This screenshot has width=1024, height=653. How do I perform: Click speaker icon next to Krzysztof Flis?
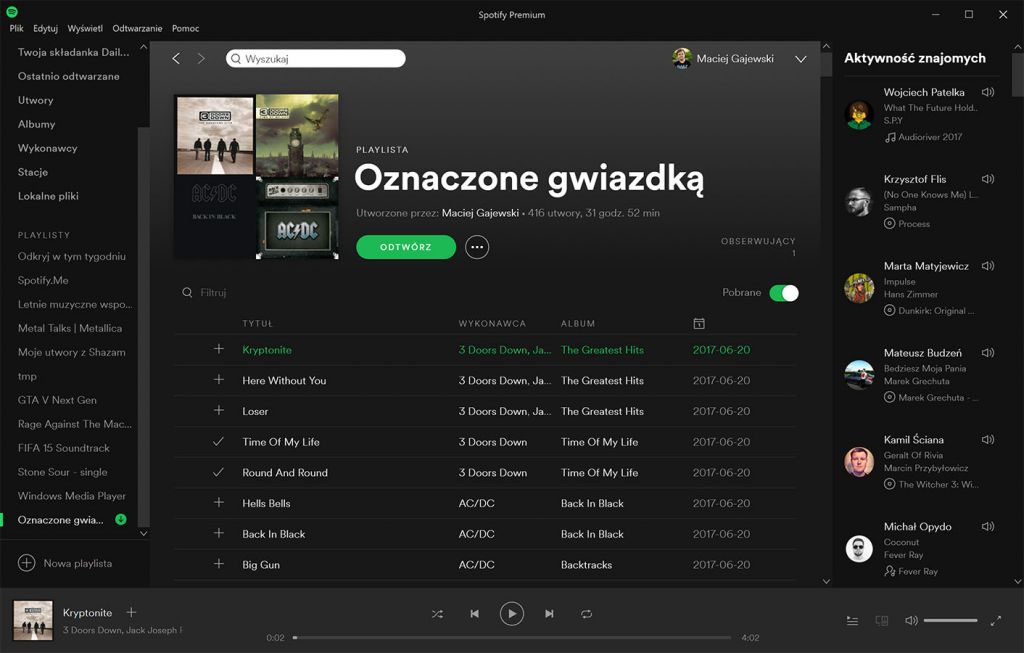[988, 179]
